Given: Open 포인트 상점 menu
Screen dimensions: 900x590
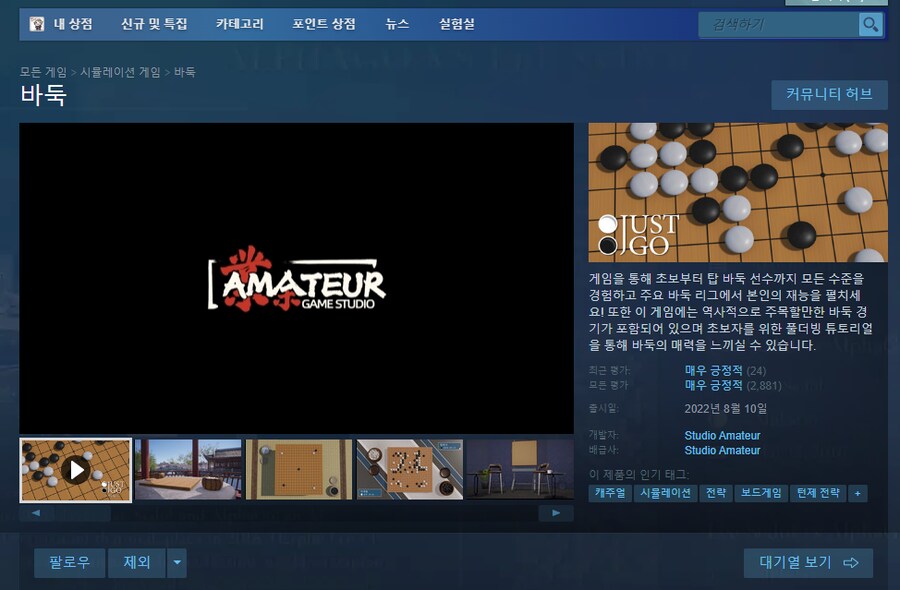Looking at the screenshot, I should click(x=324, y=24).
